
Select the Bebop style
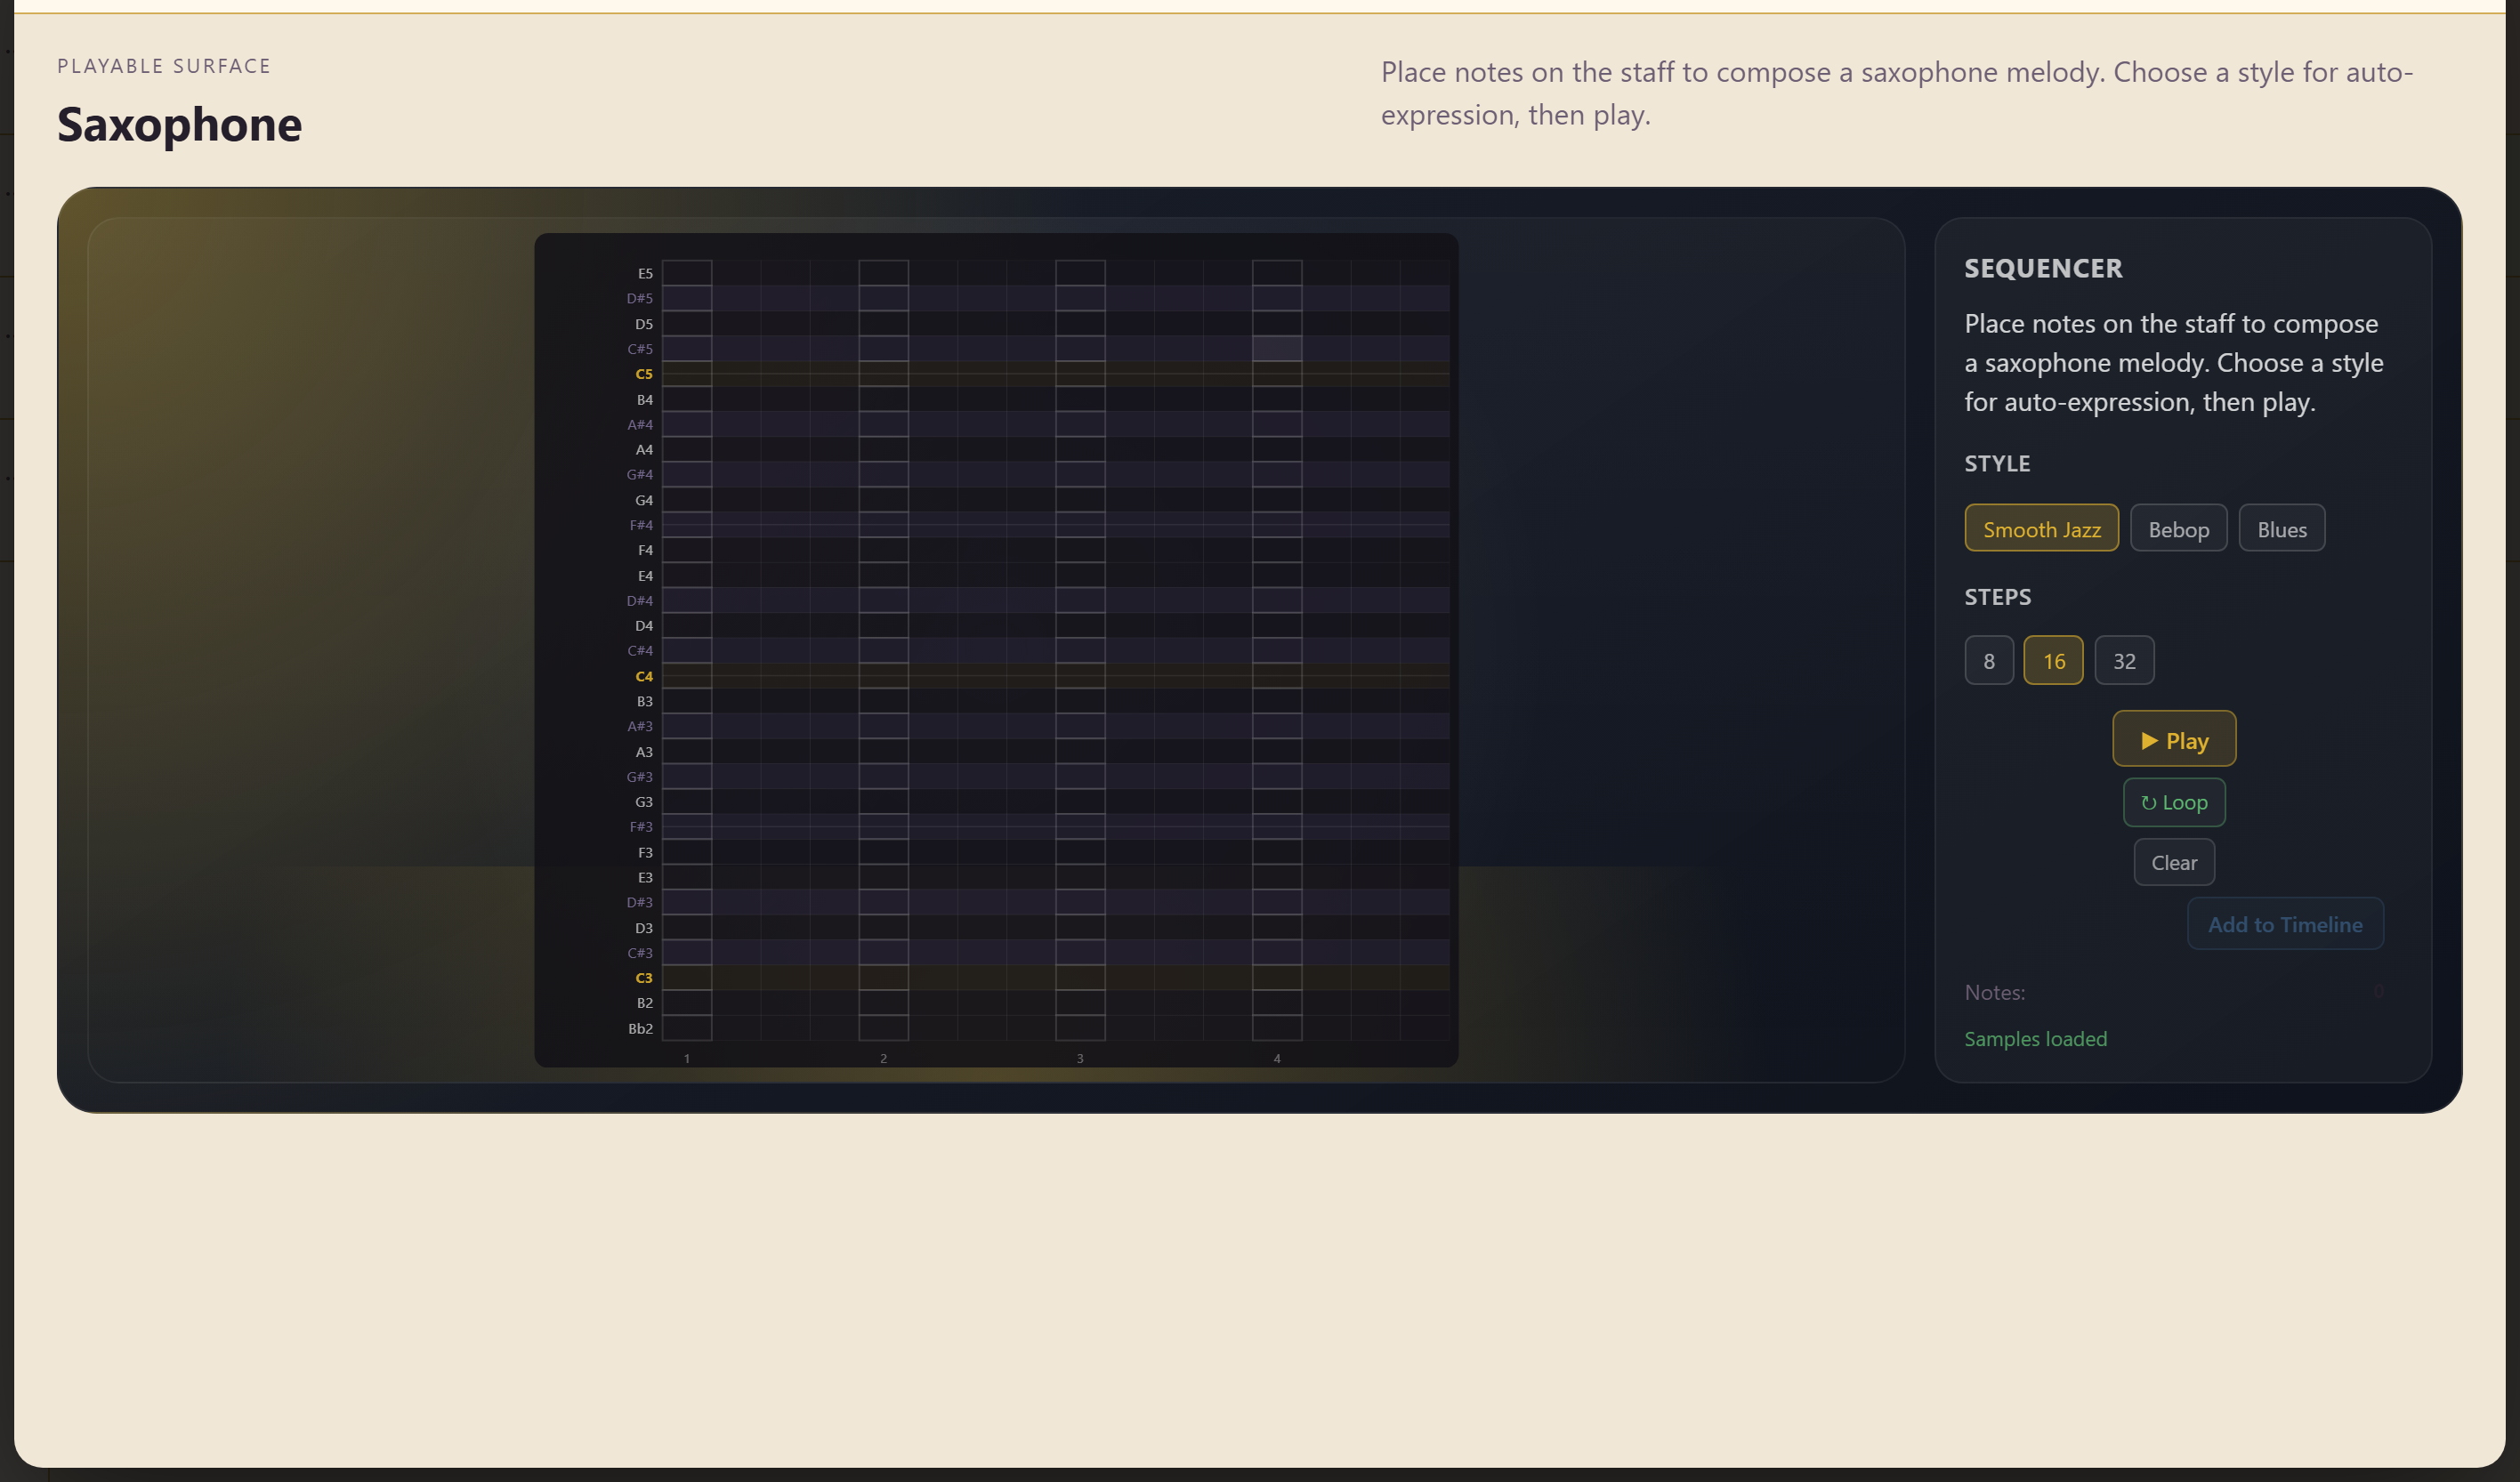[2178, 528]
